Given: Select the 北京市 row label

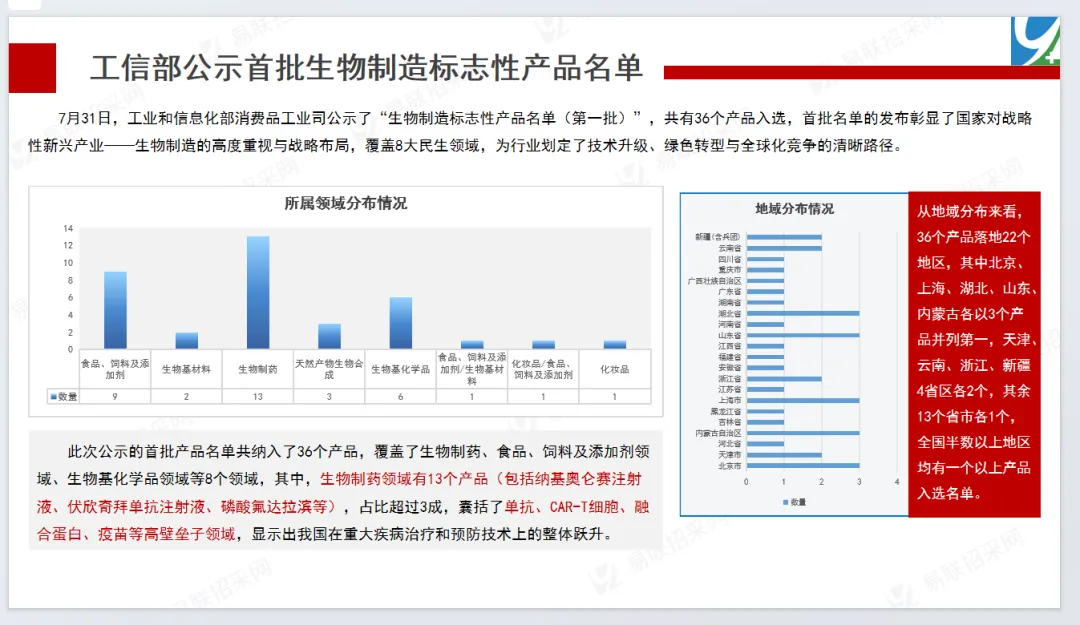Looking at the screenshot, I should click(x=729, y=466).
